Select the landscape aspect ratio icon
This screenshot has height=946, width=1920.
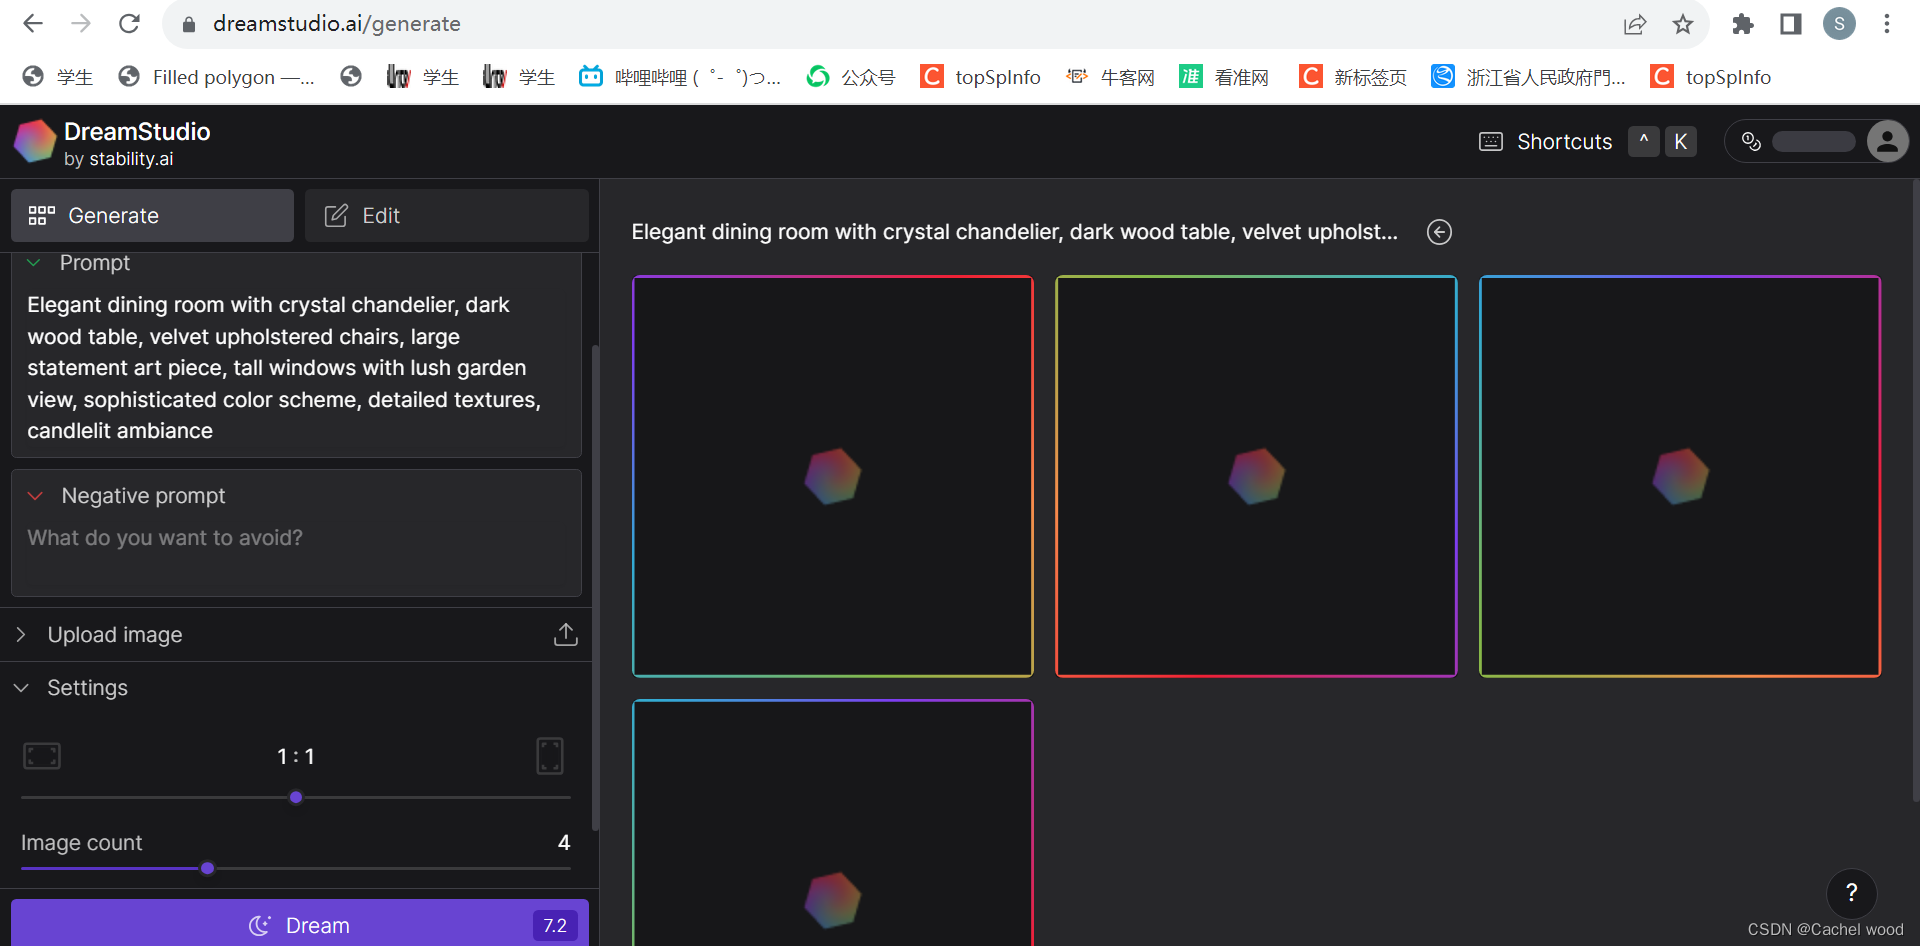point(42,756)
